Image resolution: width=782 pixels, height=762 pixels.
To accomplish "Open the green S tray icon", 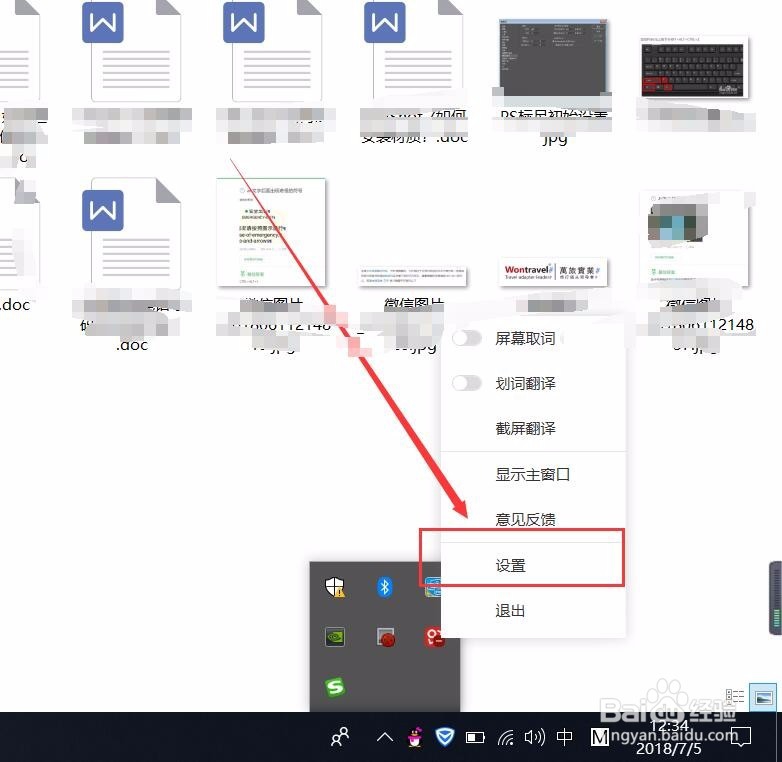I will point(335,687).
